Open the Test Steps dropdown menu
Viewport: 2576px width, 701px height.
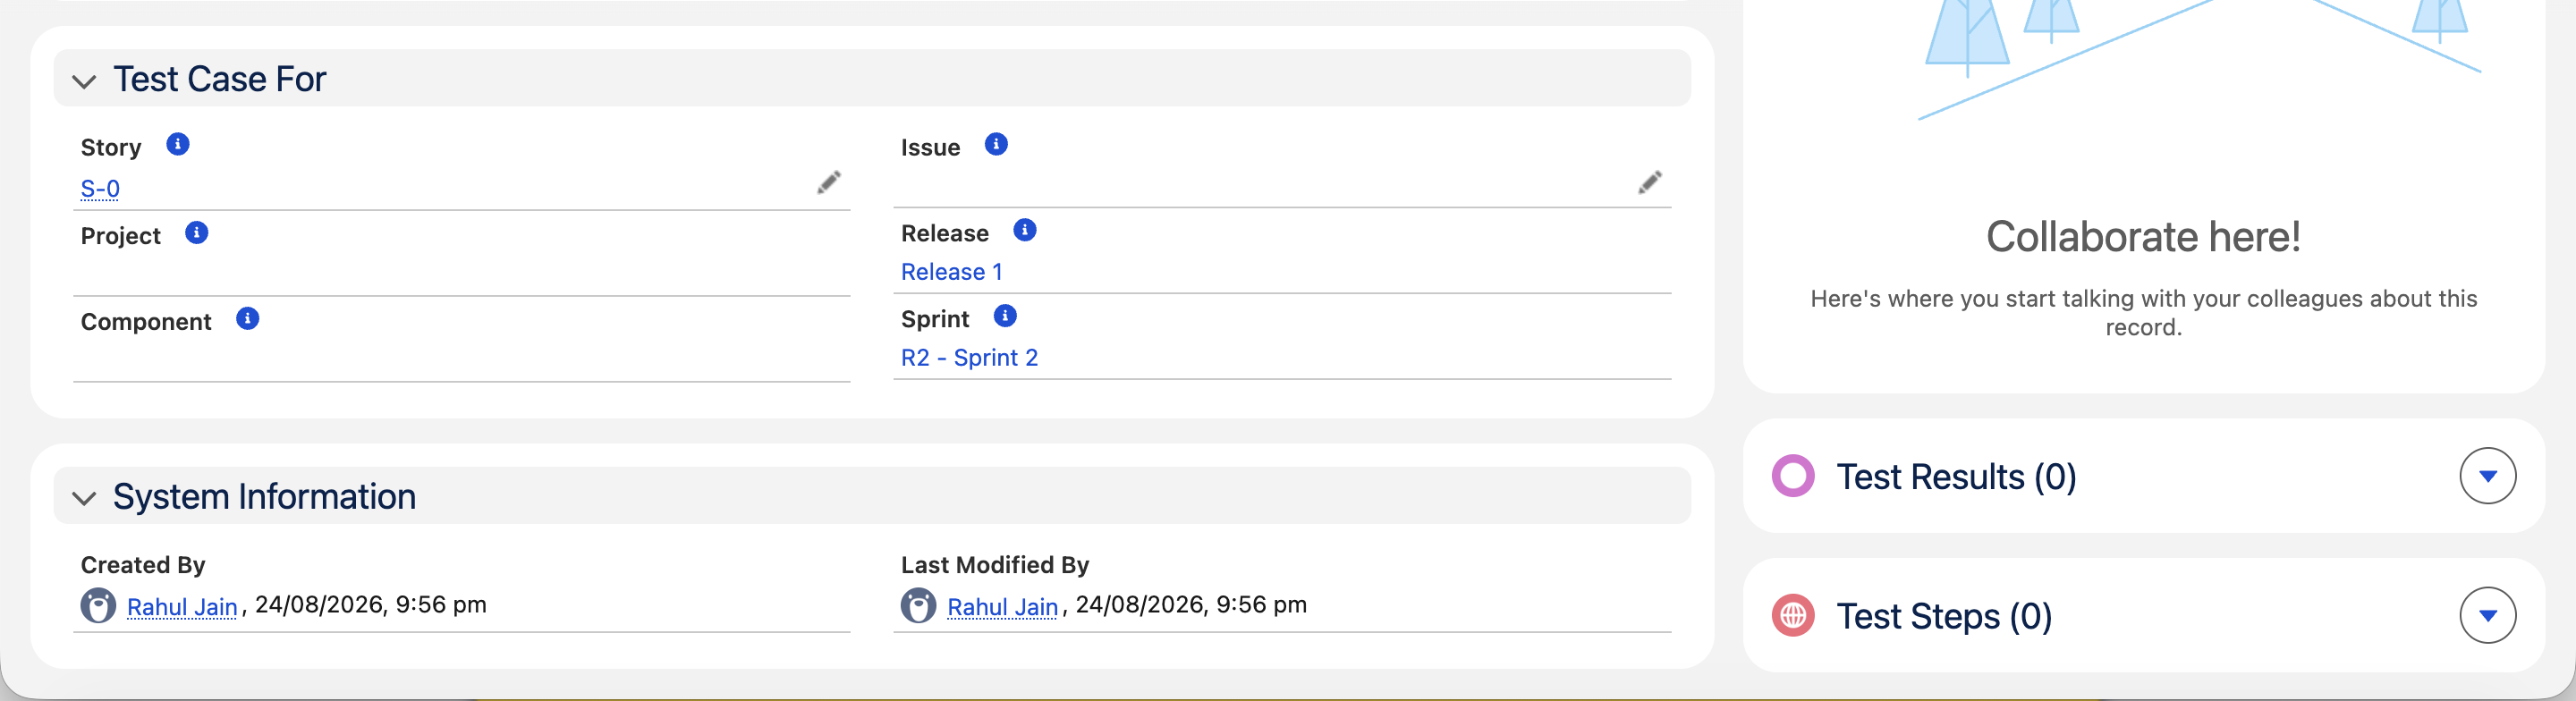tap(2488, 615)
